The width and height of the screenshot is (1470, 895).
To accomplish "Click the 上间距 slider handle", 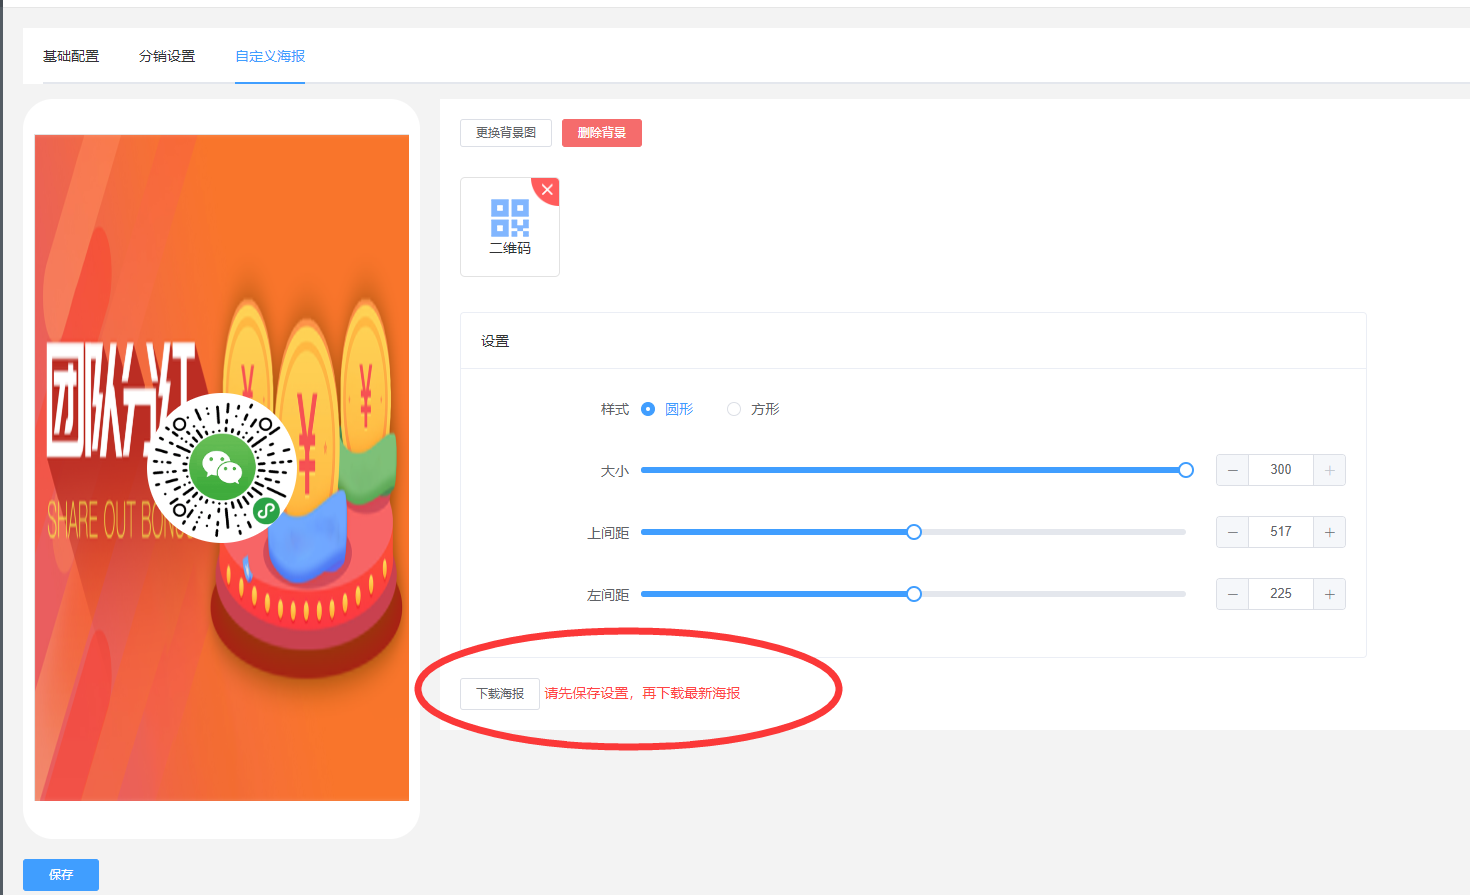I will [x=914, y=532].
